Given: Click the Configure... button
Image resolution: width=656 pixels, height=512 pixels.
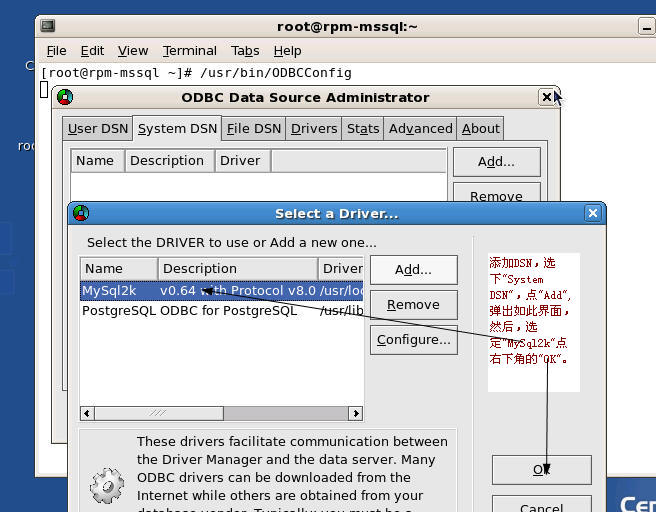Looking at the screenshot, I should (413, 340).
